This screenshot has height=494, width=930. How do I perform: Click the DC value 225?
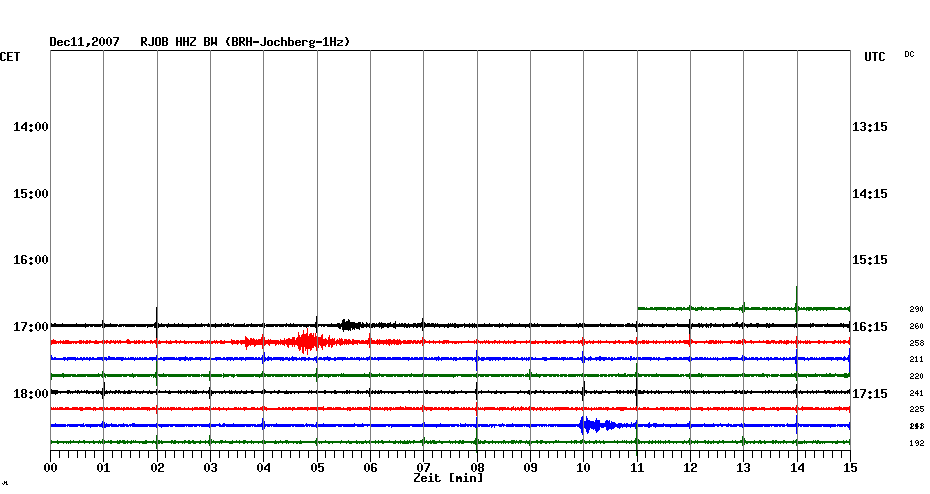click(916, 409)
